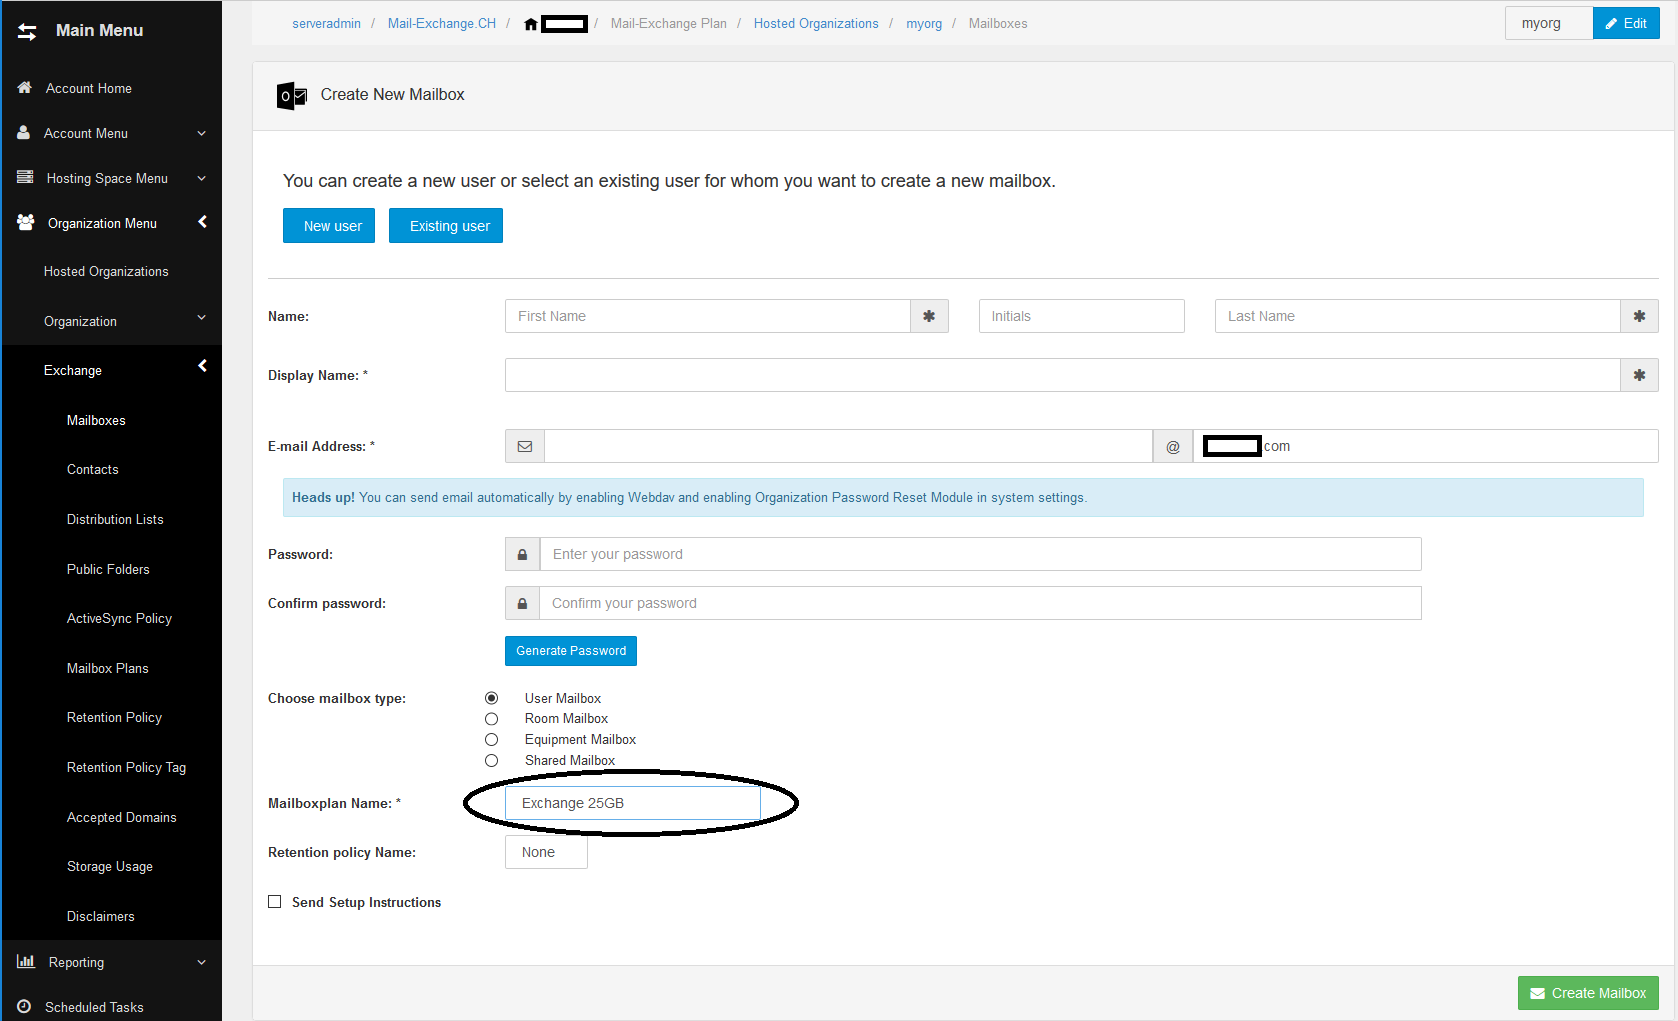The height and width of the screenshot is (1021, 1678).
Task: Focus the Enter your password field
Action: [x=981, y=554]
